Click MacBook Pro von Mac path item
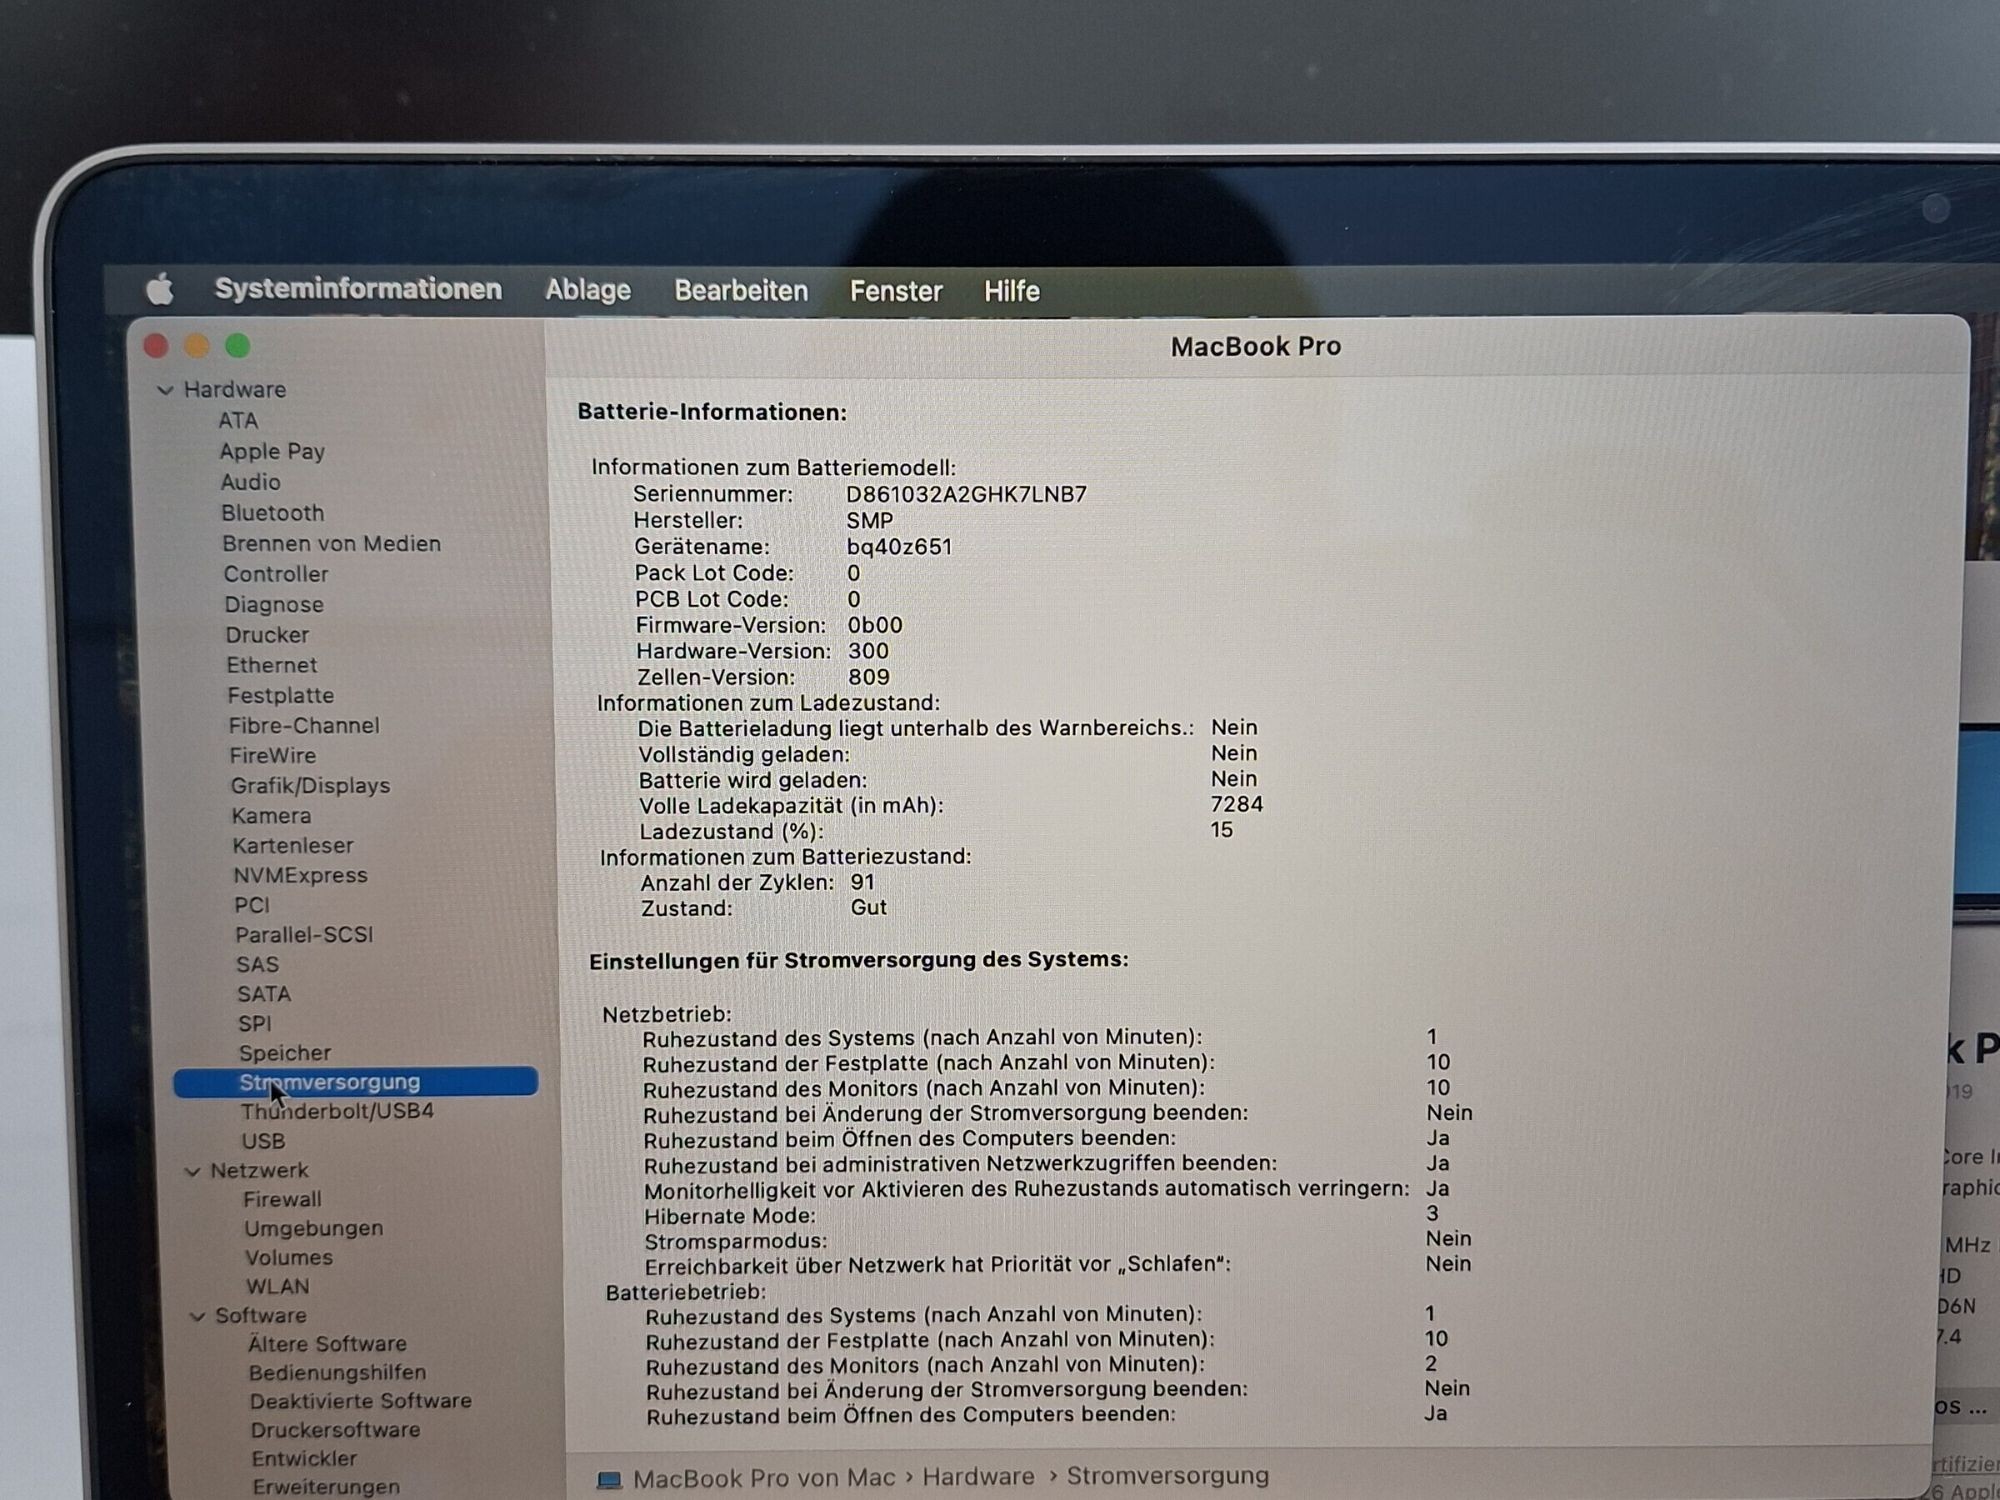The width and height of the screenshot is (2000, 1500). coord(764,1478)
